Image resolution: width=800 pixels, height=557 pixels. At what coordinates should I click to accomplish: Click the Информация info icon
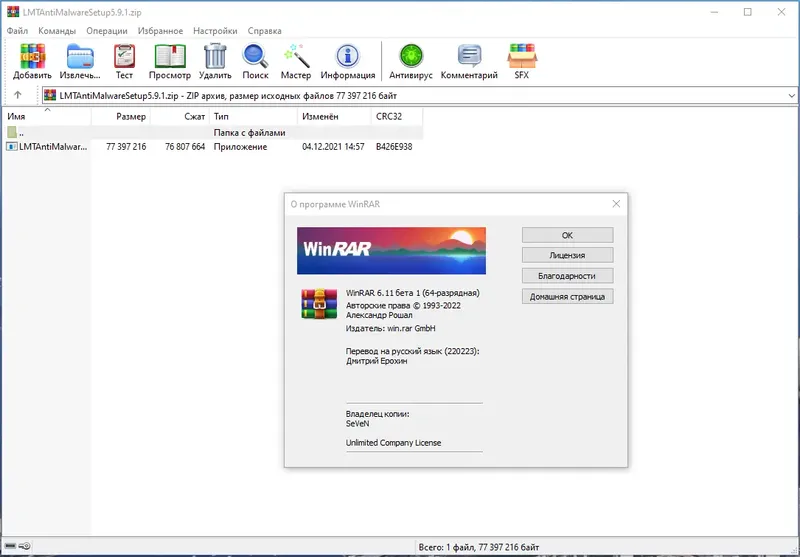[348, 56]
